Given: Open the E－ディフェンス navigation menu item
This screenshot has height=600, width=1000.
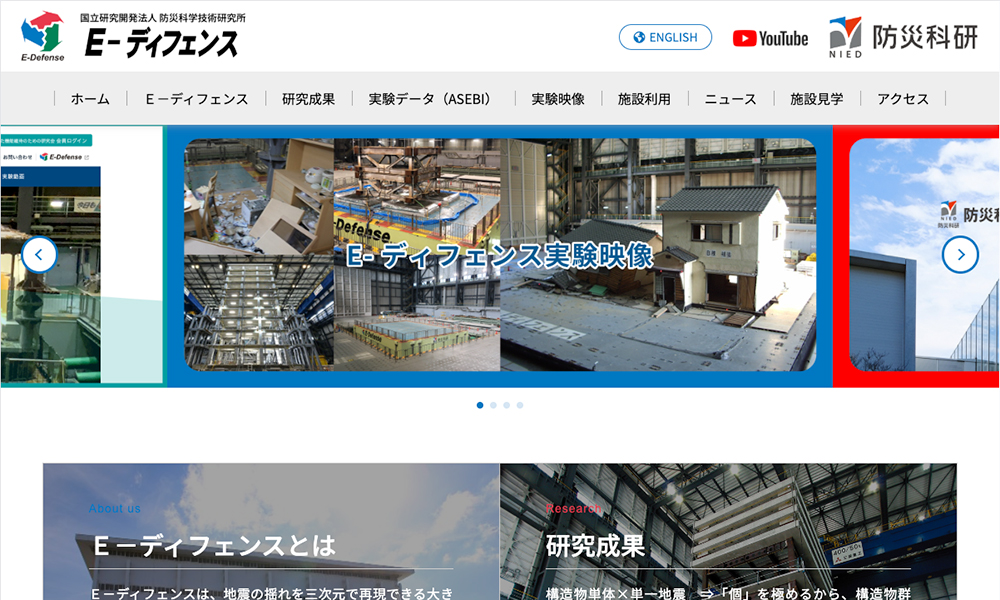Looking at the screenshot, I should 196,99.
